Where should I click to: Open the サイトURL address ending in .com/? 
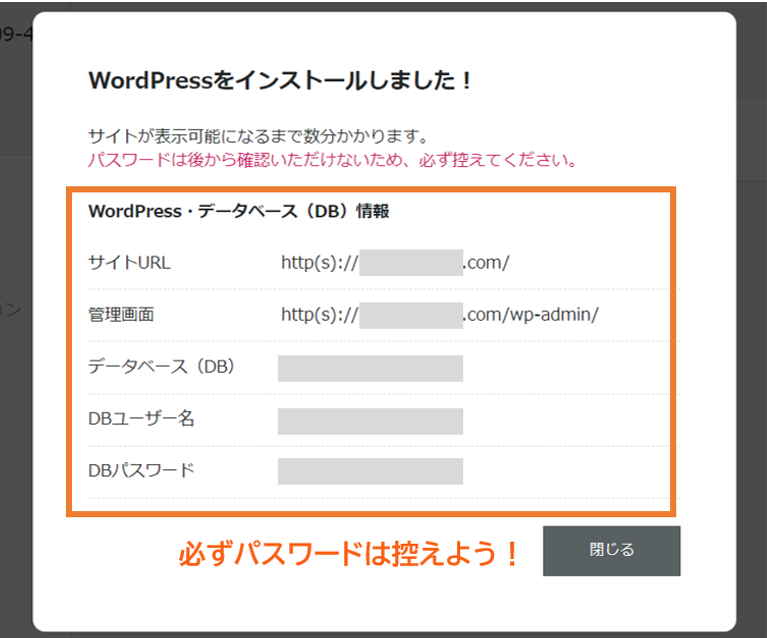click(395, 263)
